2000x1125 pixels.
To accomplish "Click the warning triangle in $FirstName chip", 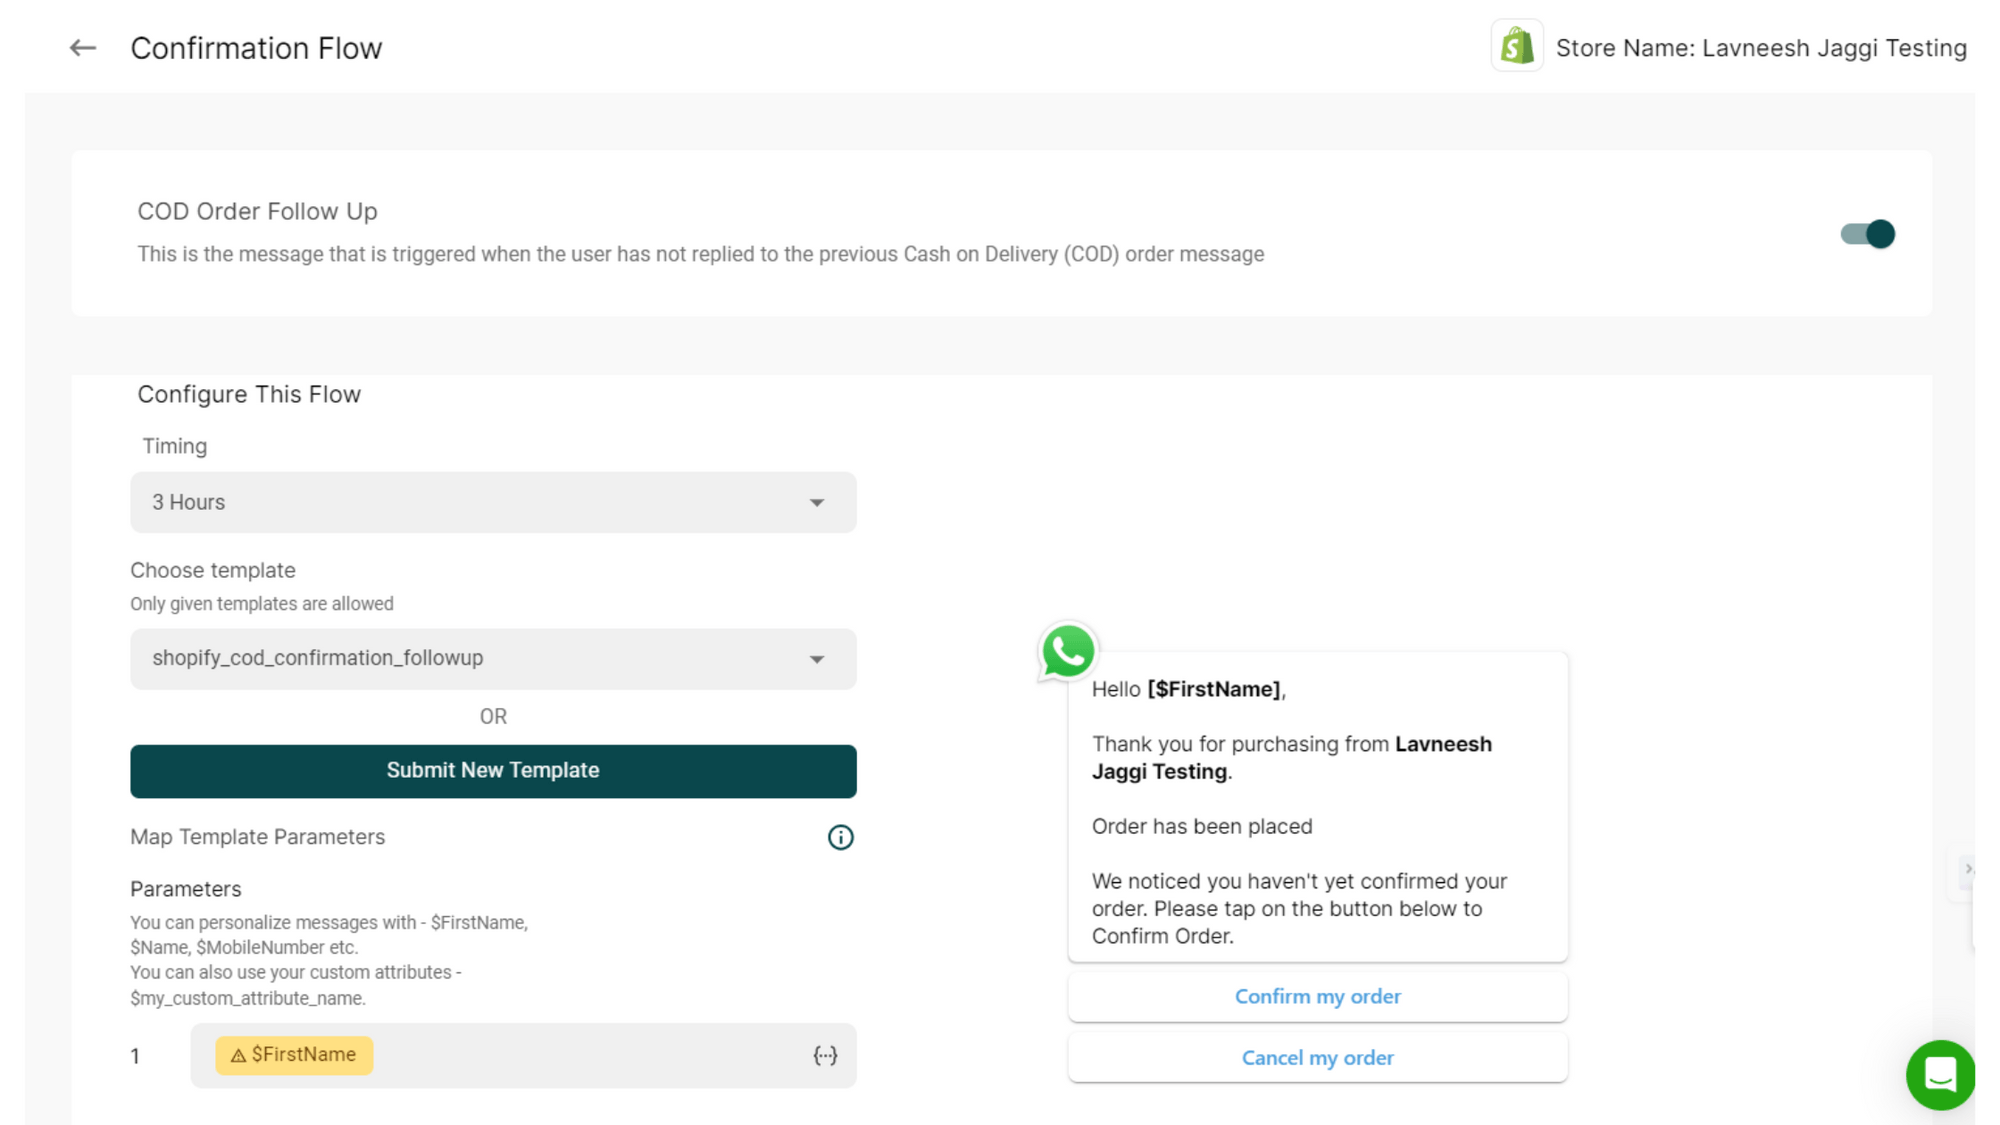I will [x=238, y=1055].
